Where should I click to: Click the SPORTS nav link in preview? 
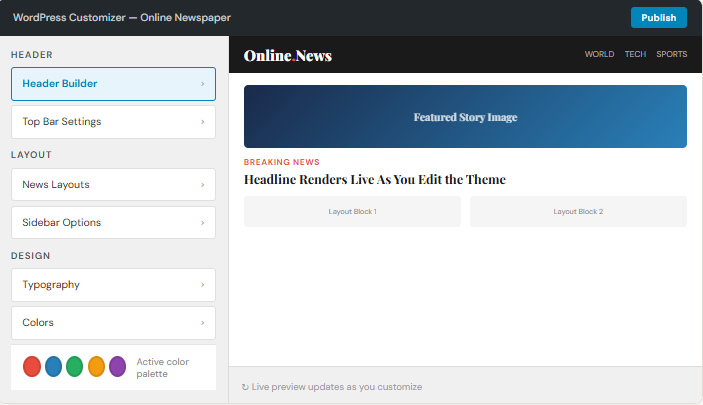pyautogui.click(x=671, y=54)
